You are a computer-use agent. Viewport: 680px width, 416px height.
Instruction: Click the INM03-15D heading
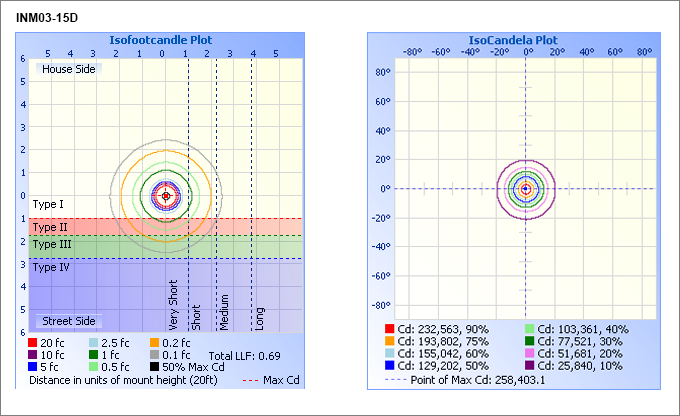tap(47, 17)
